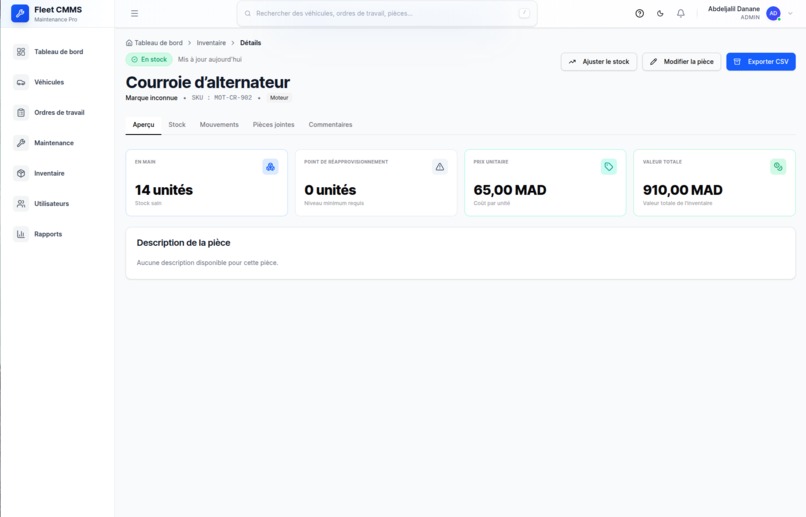
Task: Click Description de la pièce heading
Action: tap(184, 243)
